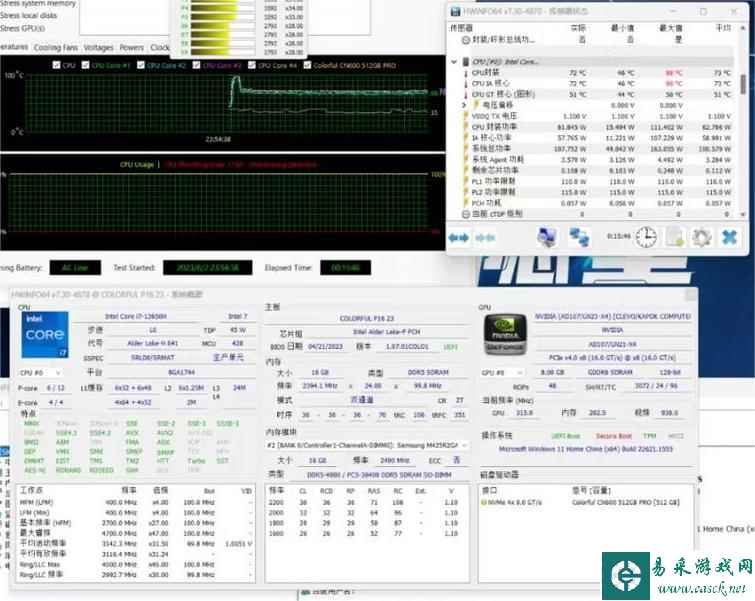Click the CPU 封装功率 sensor row
755x601 pixels.
pos(596,127)
